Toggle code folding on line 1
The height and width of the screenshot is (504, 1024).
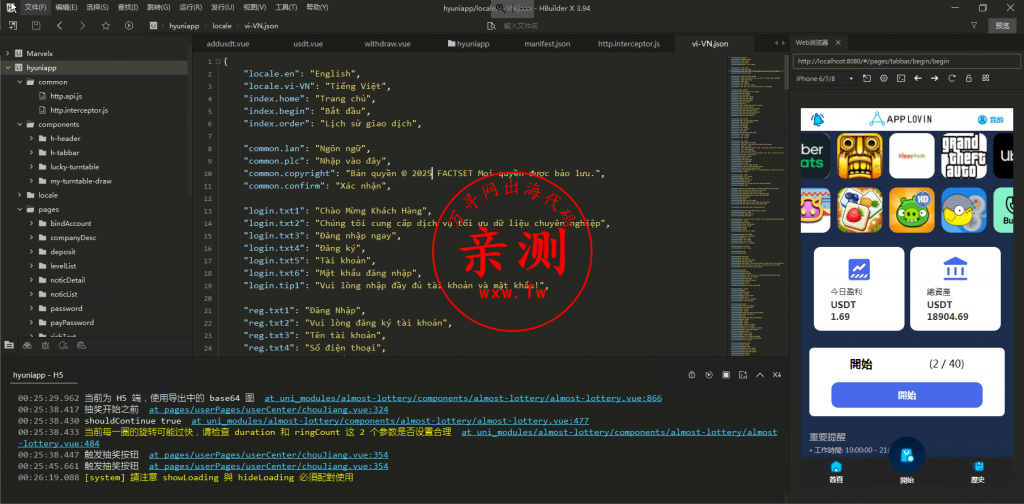pos(217,62)
